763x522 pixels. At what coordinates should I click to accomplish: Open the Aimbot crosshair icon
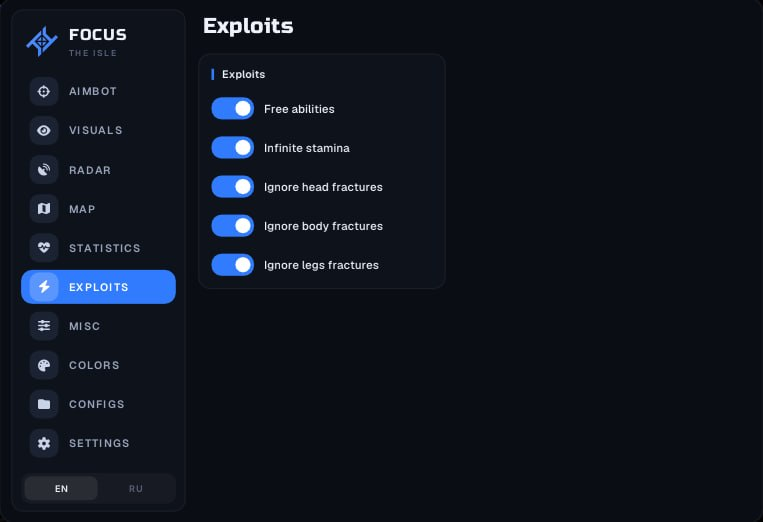pyautogui.click(x=44, y=91)
